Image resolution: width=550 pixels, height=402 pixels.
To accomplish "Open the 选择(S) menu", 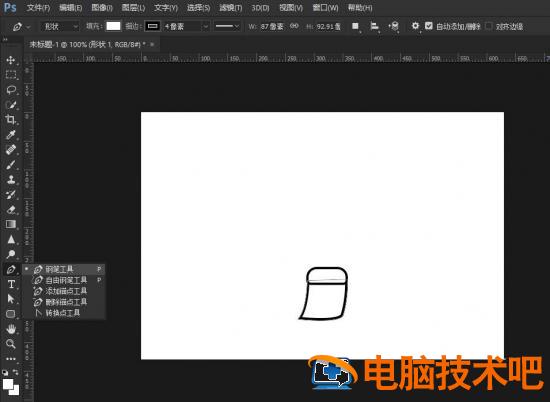I will [199, 8].
